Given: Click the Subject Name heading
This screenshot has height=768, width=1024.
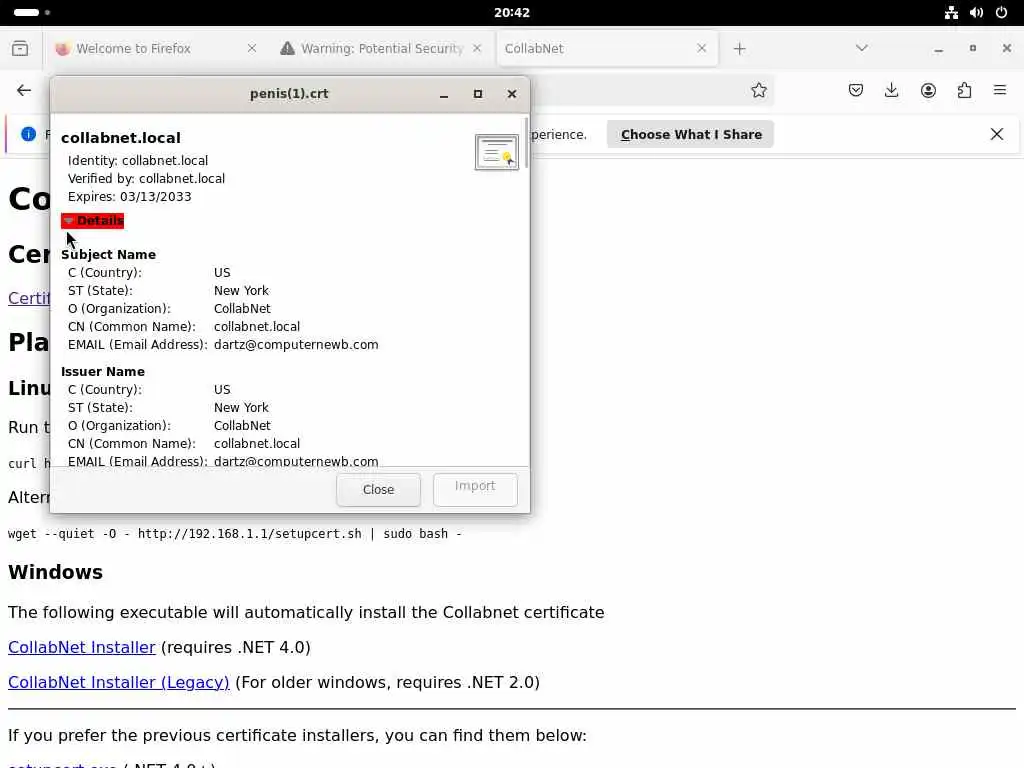Looking at the screenshot, I should coord(108,255).
